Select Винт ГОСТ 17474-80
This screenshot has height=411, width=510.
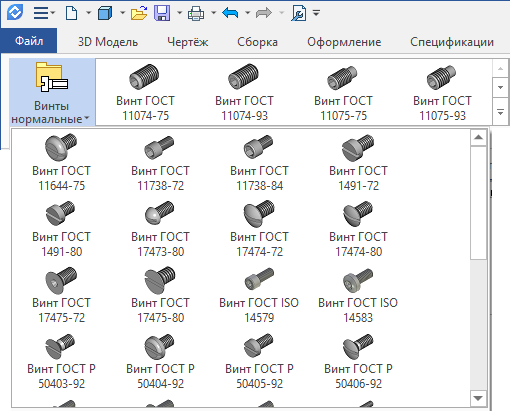[358, 229]
